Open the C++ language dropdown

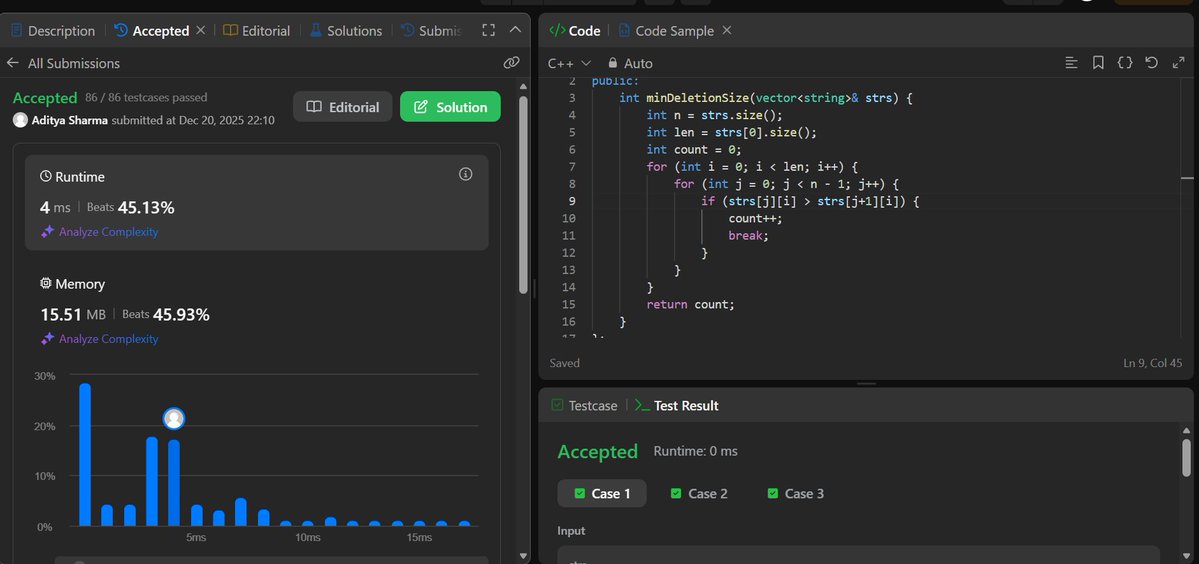(569, 63)
